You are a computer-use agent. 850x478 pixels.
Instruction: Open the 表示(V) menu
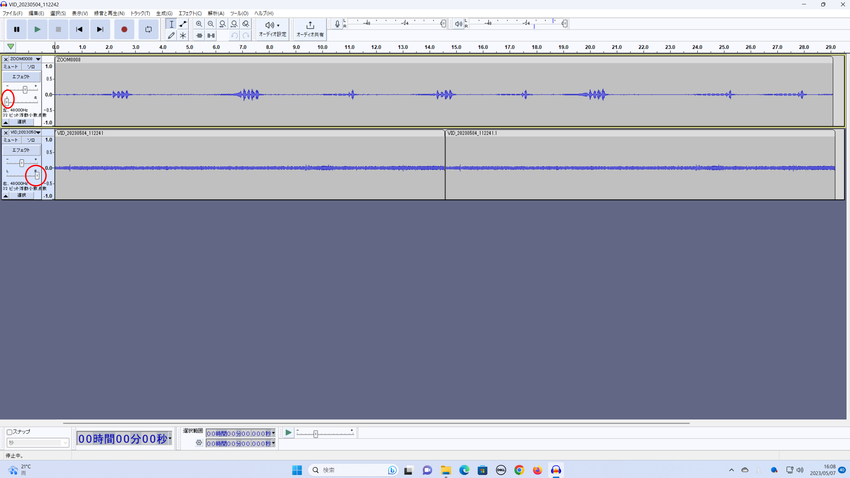coord(80,13)
